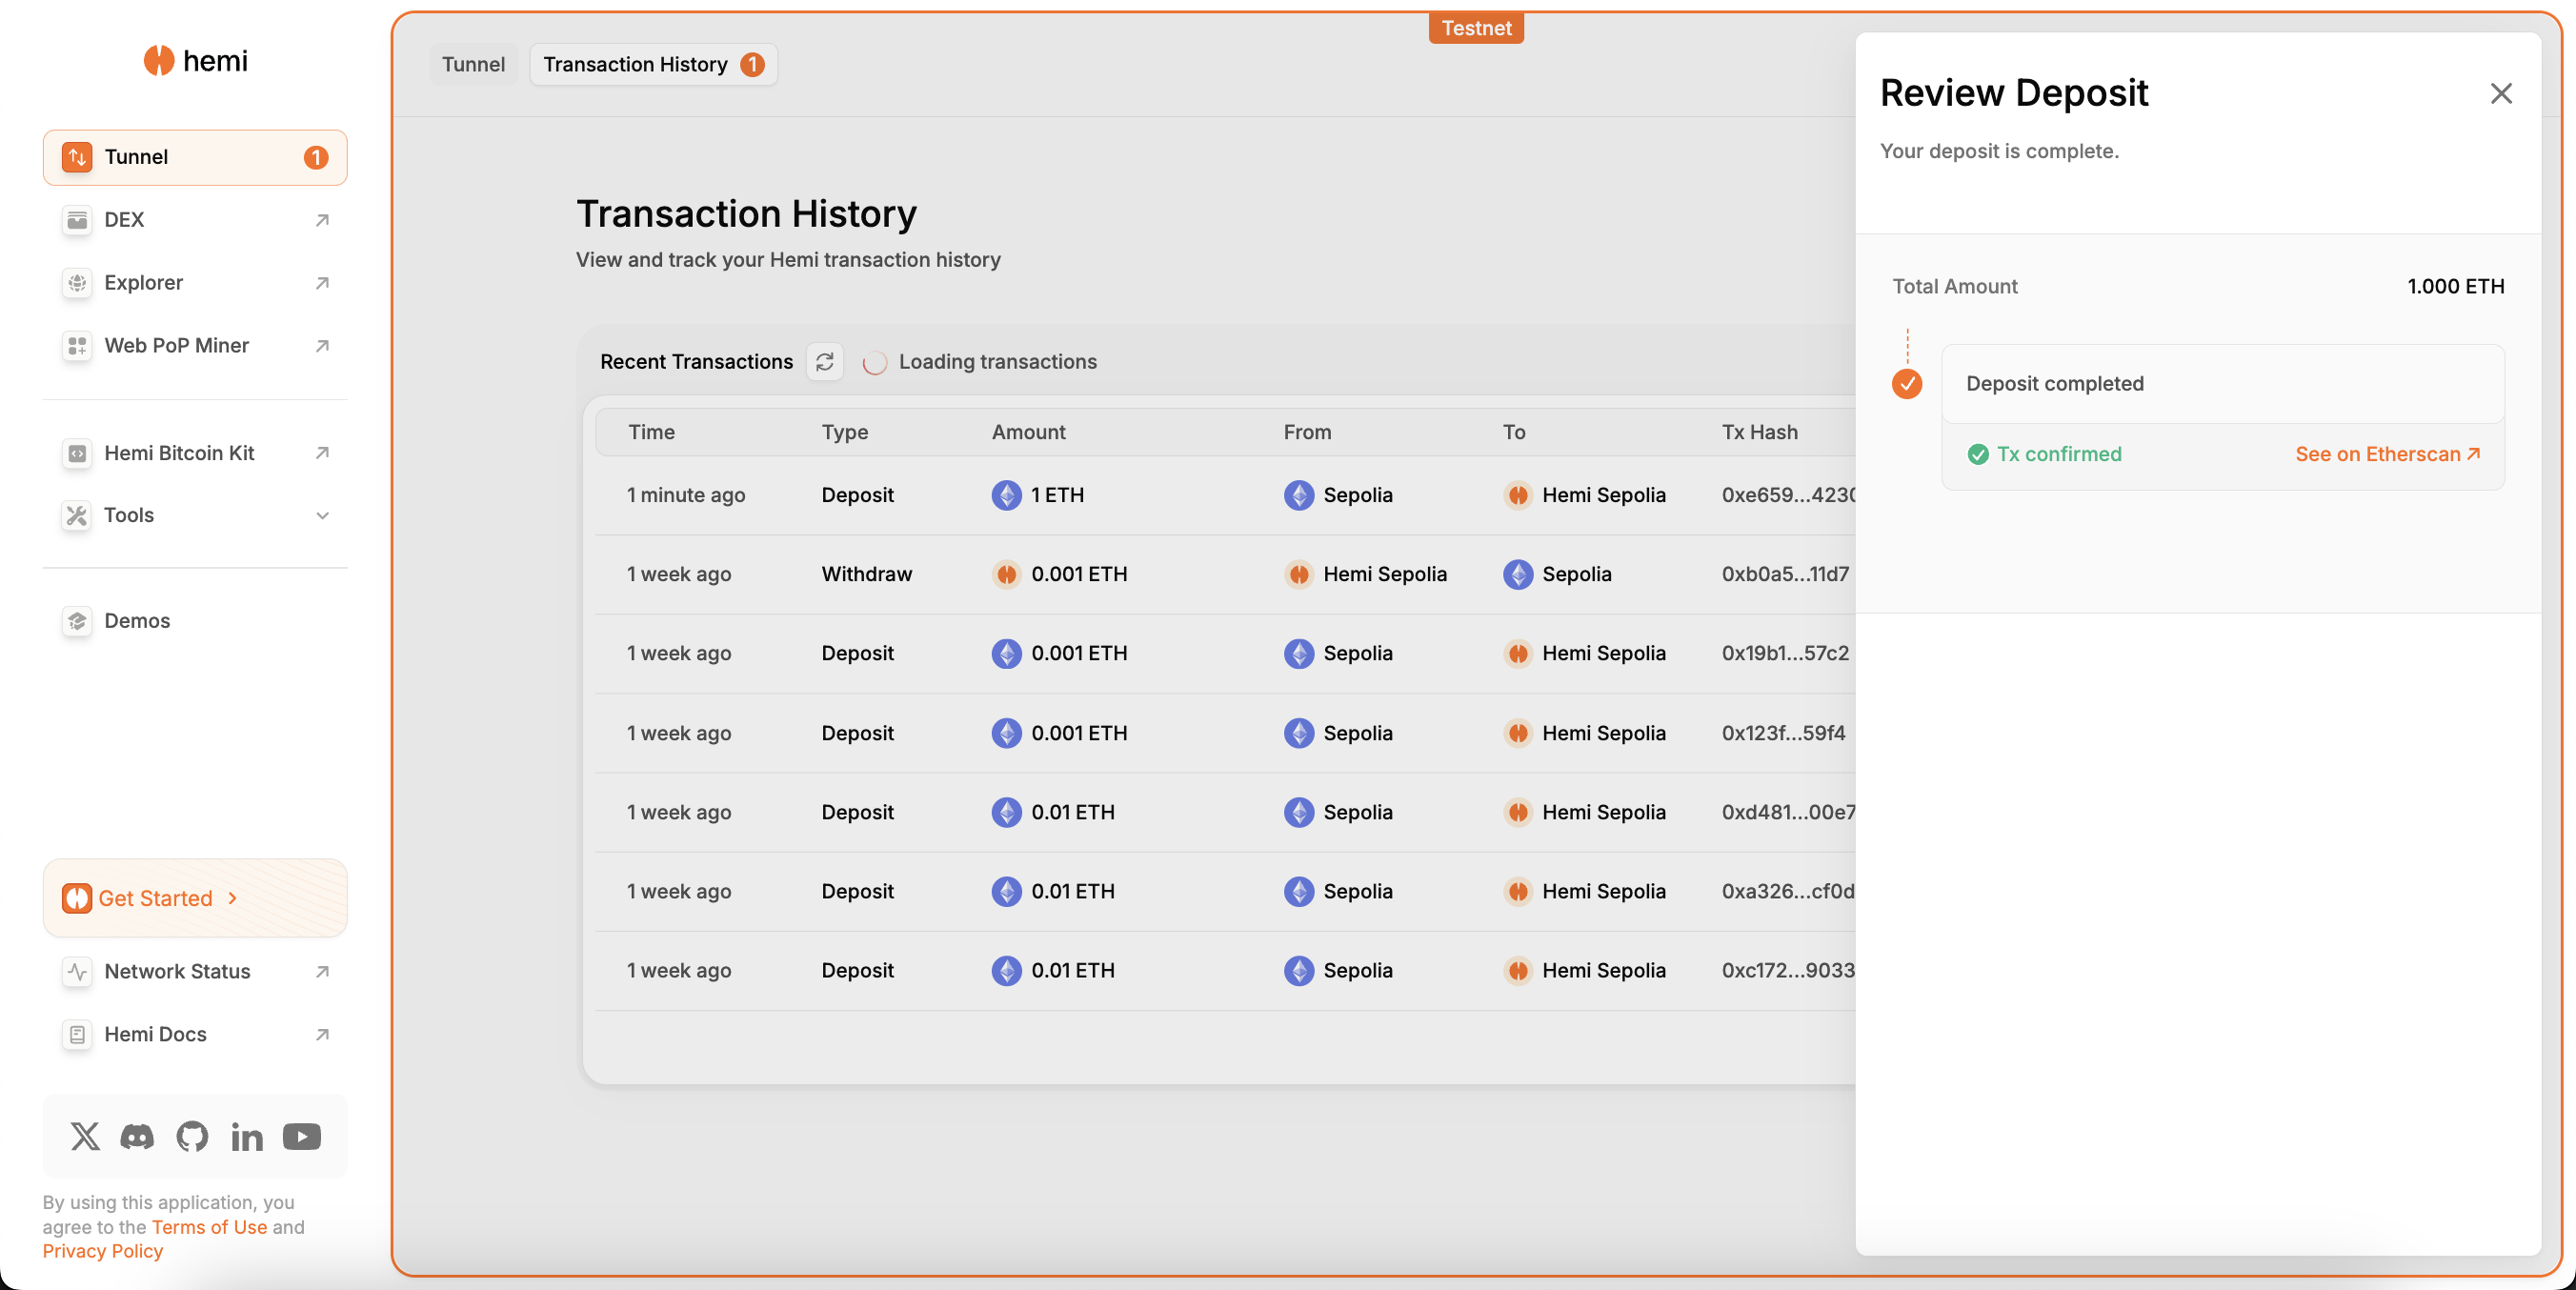Click tx hash 0x19b1...57c2
Image resolution: width=2576 pixels, height=1290 pixels.
coord(1785,653)
